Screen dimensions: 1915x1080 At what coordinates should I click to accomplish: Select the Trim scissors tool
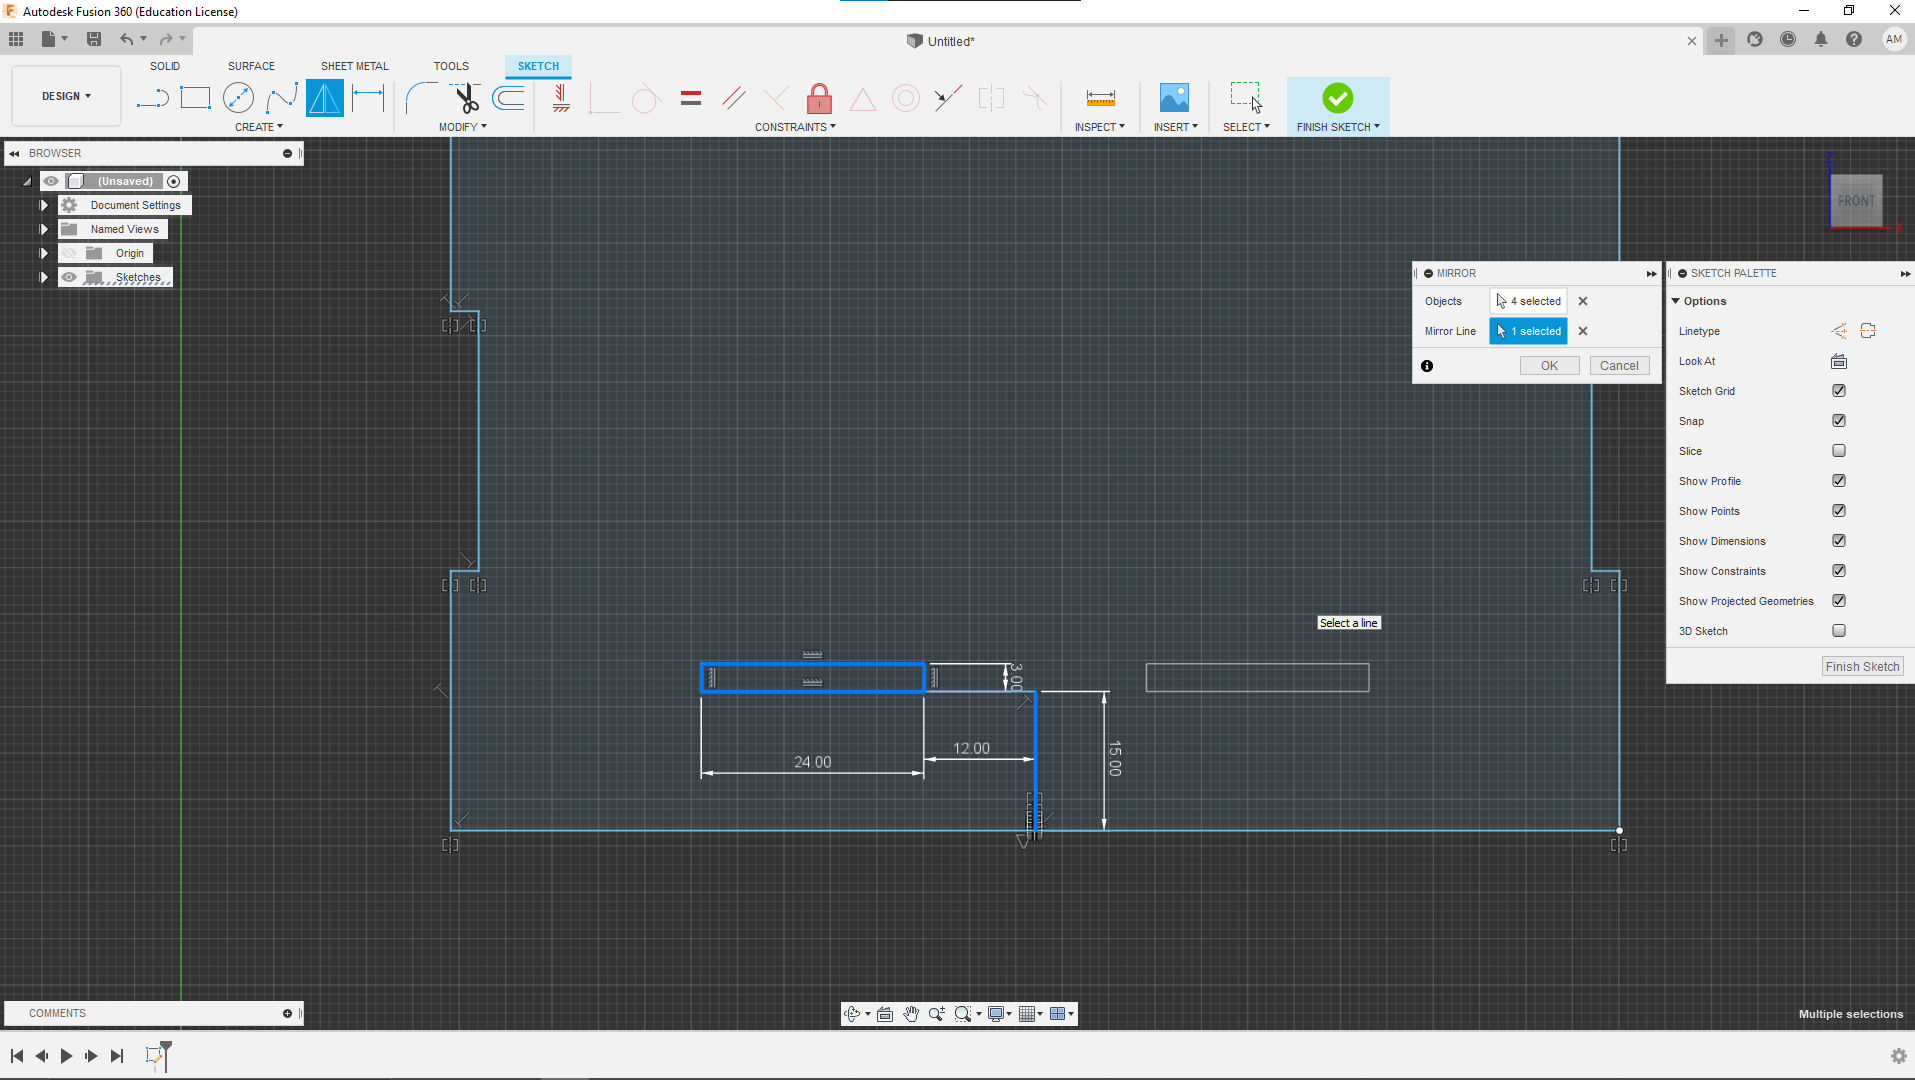pyautogui.click(x=466, y=98)
